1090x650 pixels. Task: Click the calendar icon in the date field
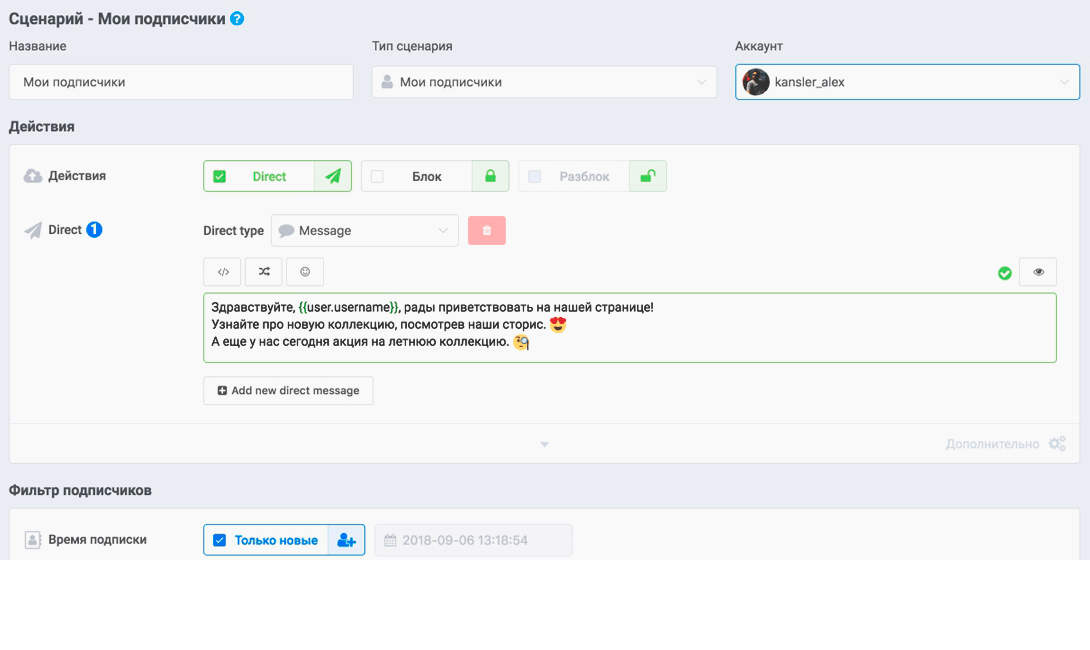[x=390, y=540]
